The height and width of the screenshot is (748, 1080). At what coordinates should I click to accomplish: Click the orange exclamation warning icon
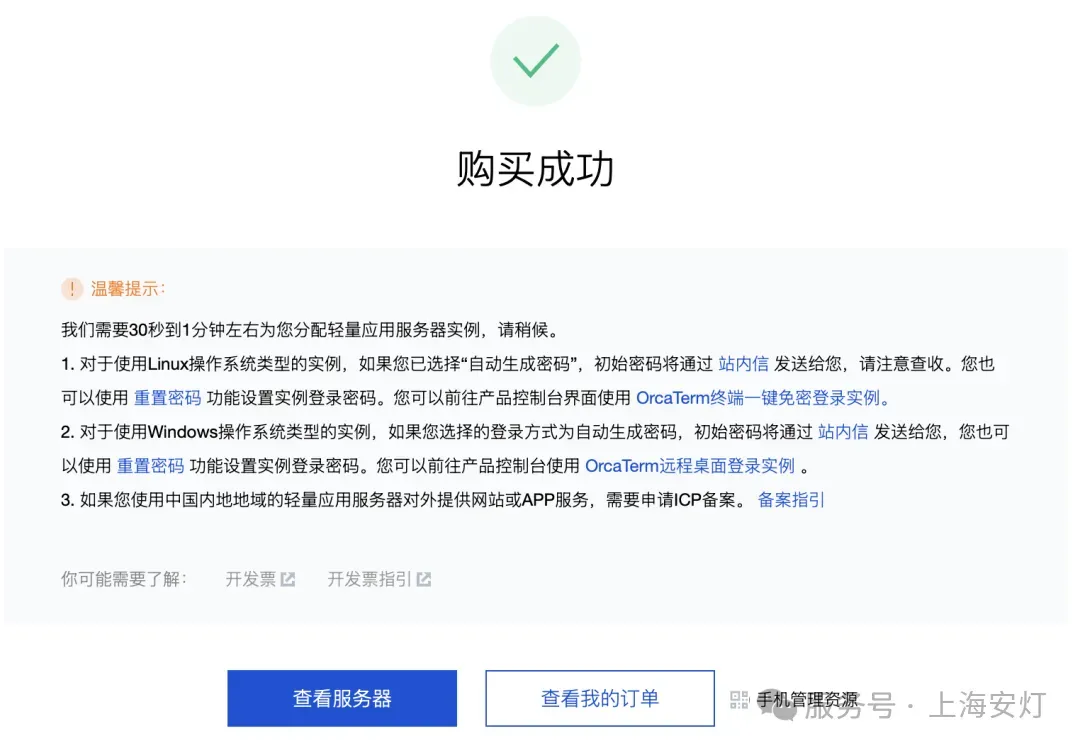click(x=72, y=289)
